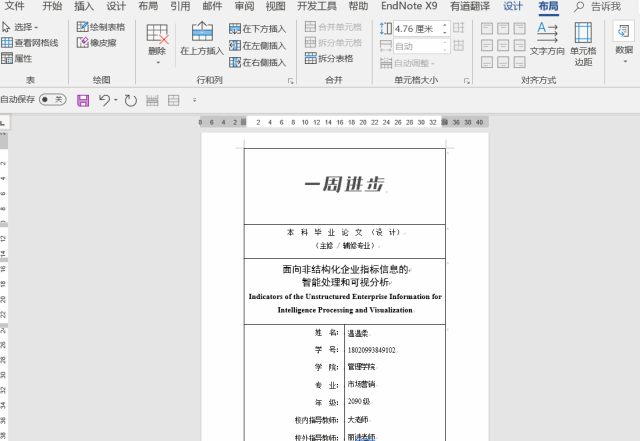
Task: Click the column width field showing 自动
Action: (418, 46)
